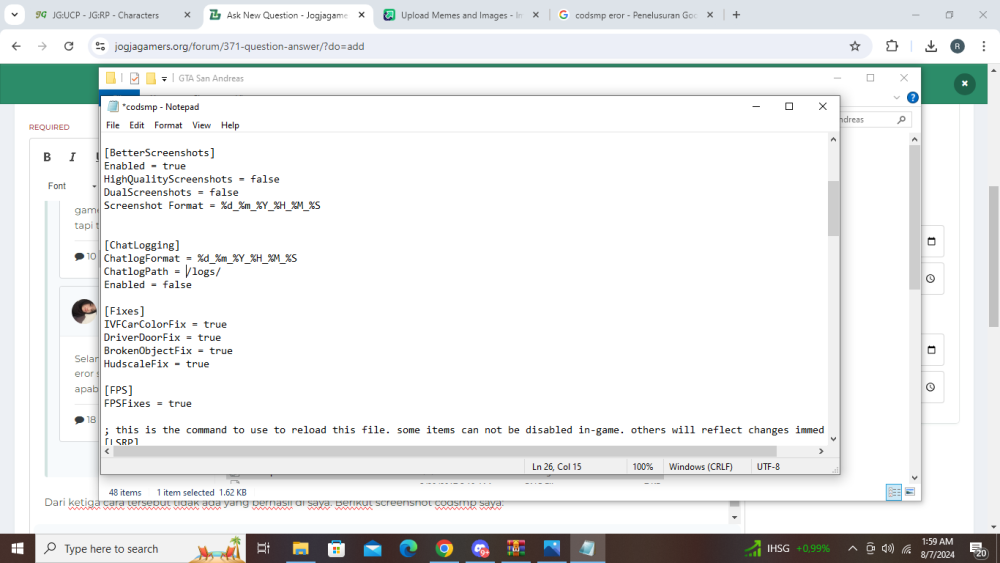The height and width of the screenshot is (563, 1000).
Task: Go back in browser history
Action: pyautogui.click(x=16, y=46)
